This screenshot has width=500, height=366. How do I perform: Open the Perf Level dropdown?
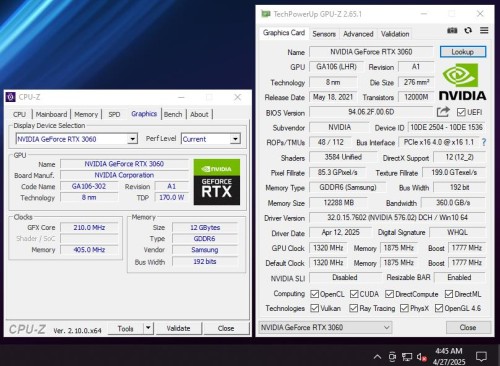click(235, 139)
